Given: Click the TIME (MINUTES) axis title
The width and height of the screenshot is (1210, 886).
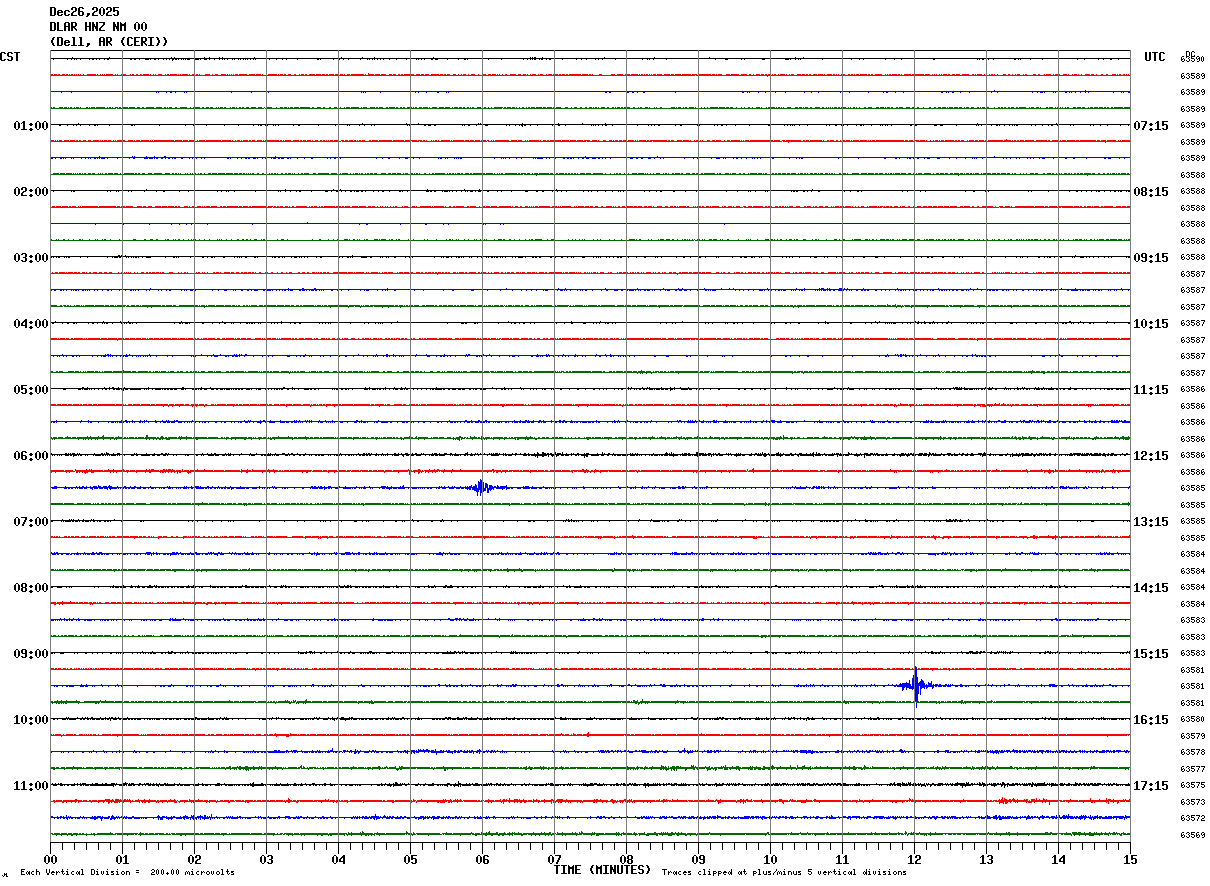Looking at the screenshot, I should click(602, 870).
